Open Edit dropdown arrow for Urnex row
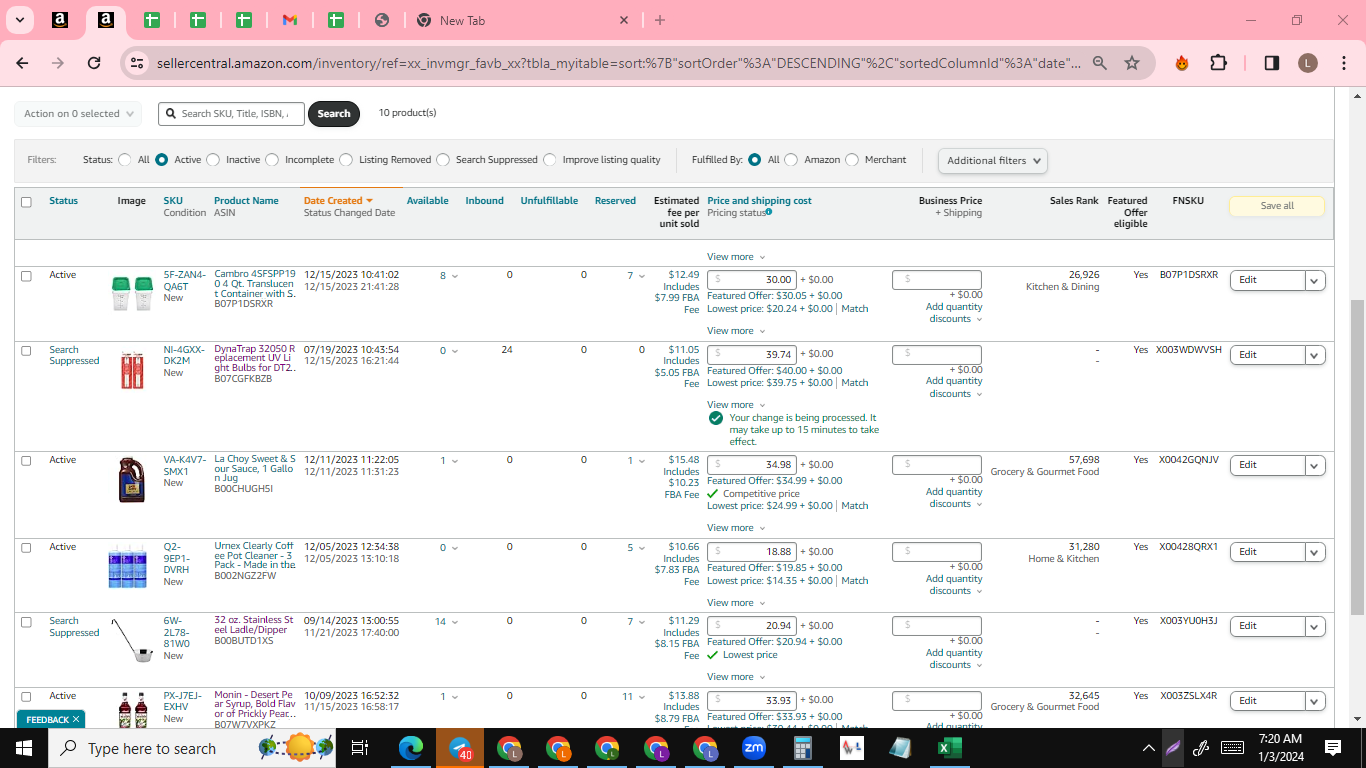1366x768 pixels. [x=1316, y=552]
